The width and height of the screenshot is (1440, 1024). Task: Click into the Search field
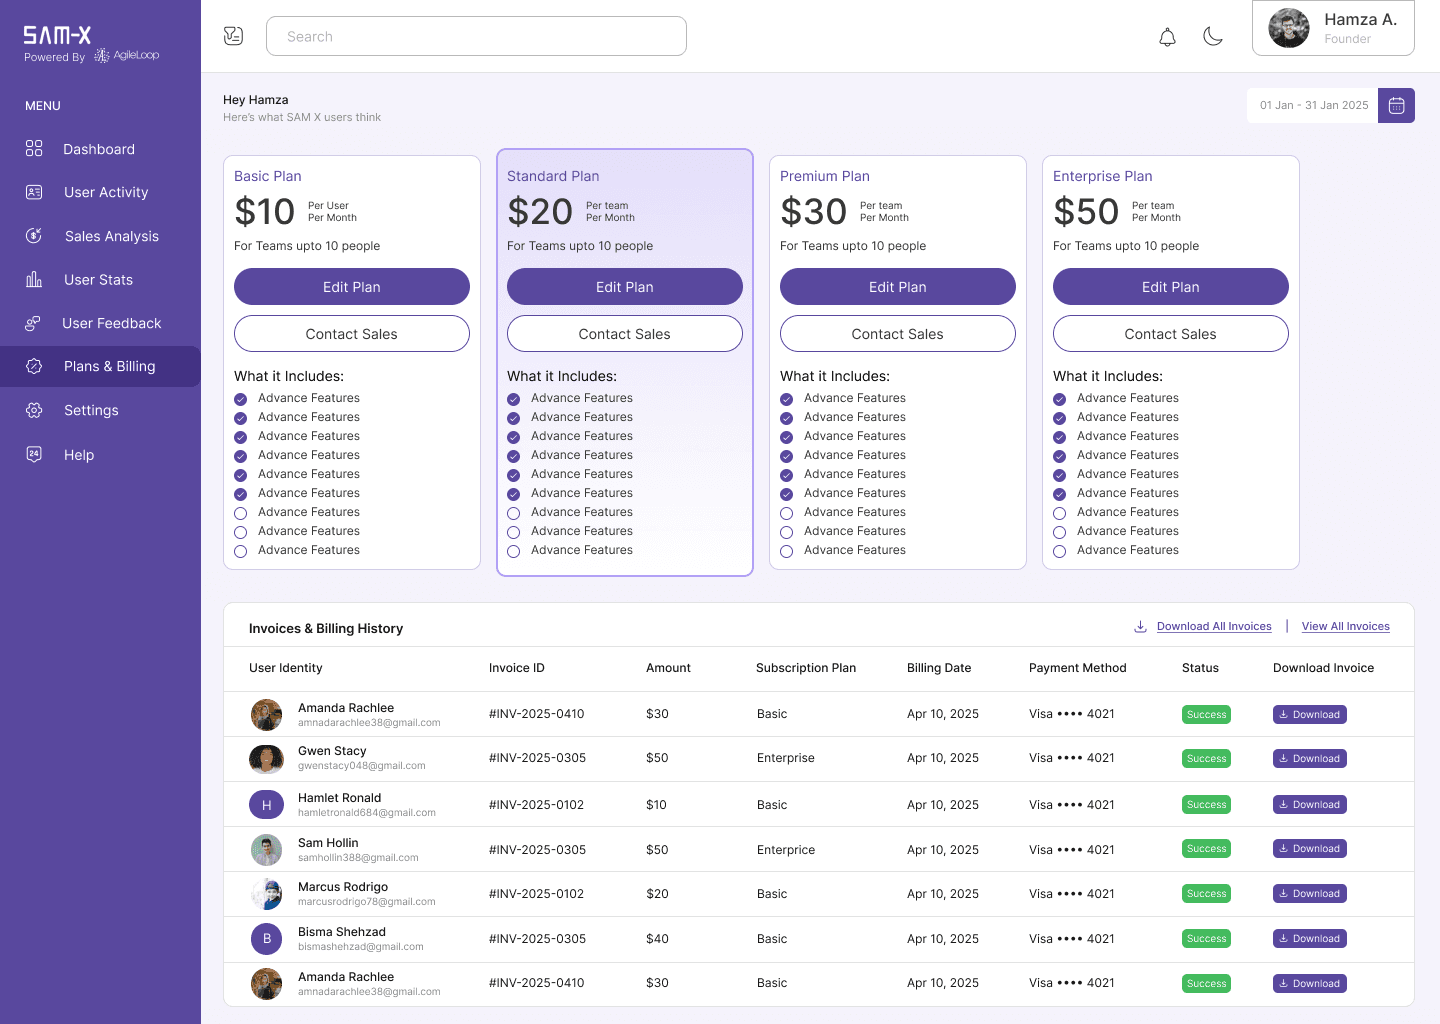coord(476,36)
